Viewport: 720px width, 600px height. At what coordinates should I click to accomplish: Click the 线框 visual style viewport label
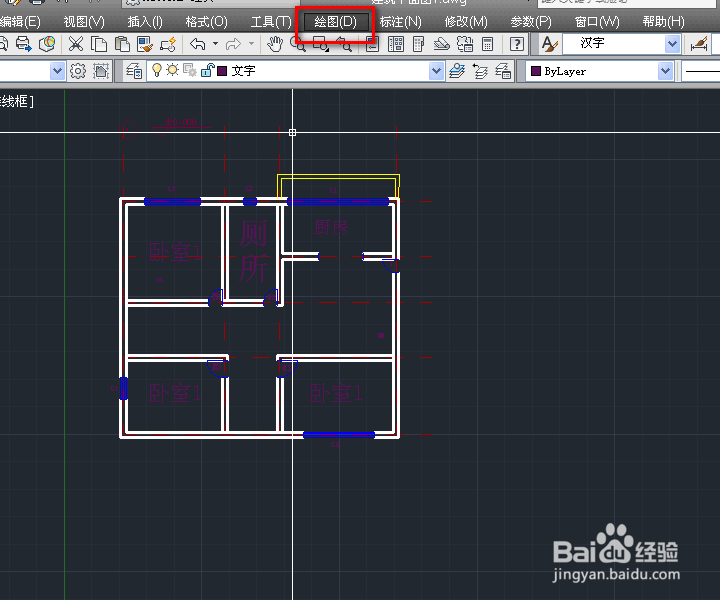click(x=17, y=101)
